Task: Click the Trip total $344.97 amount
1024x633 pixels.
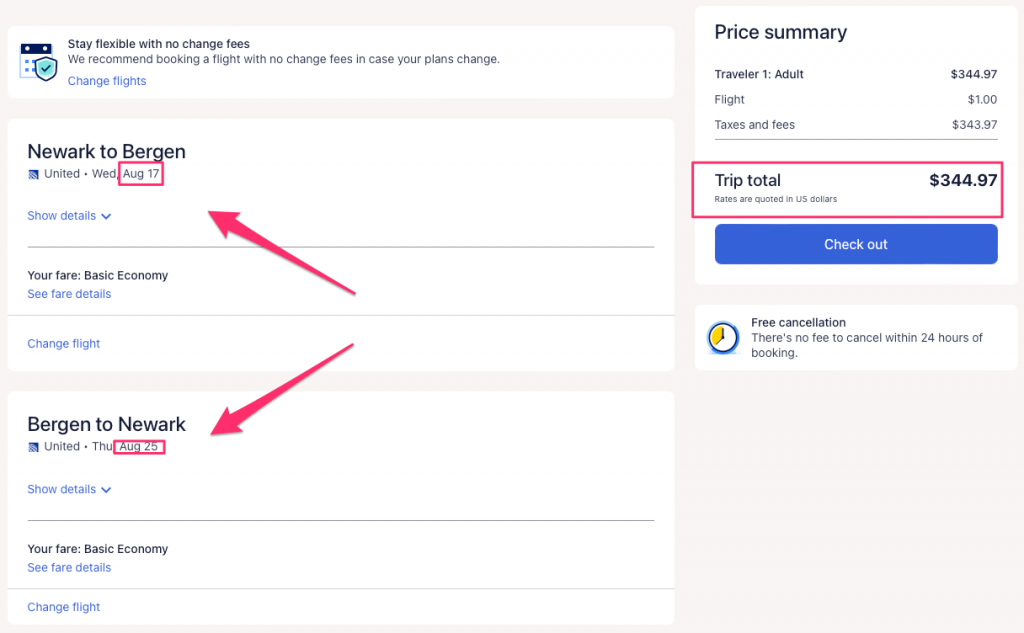Action: 963,181
